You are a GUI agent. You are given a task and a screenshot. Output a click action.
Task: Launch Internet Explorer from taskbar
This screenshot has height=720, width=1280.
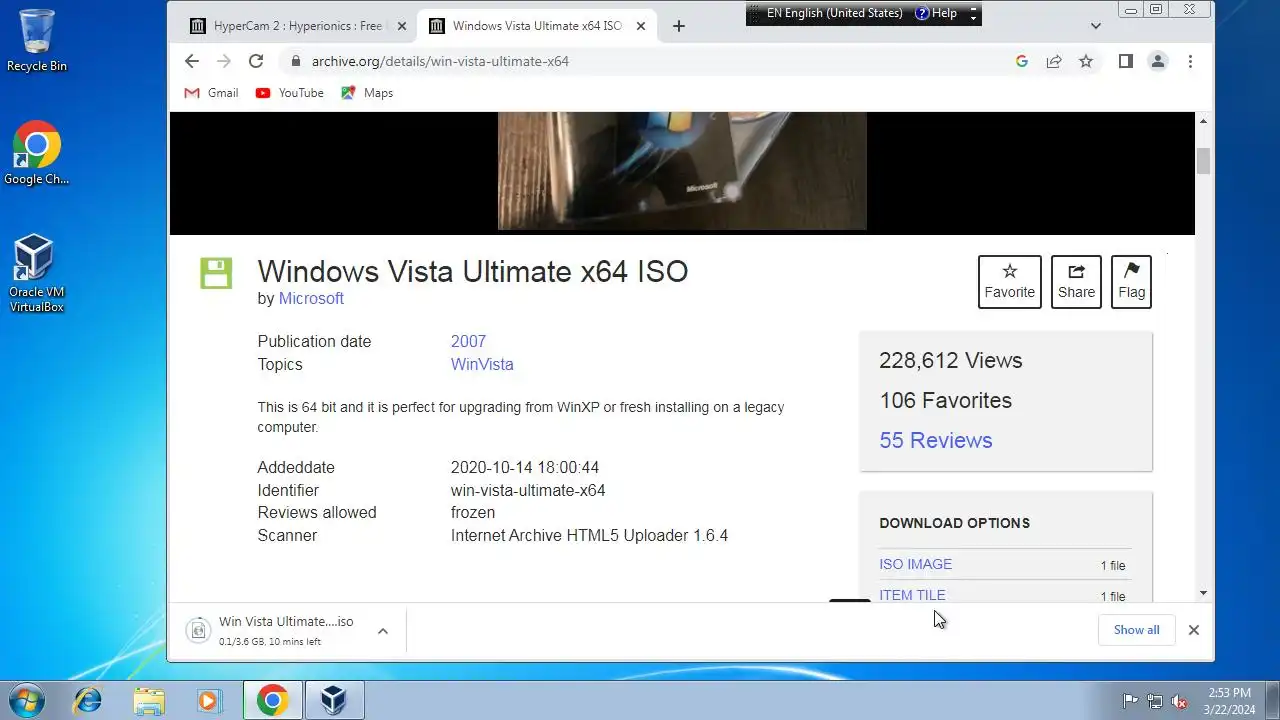(x=88, y=700)
